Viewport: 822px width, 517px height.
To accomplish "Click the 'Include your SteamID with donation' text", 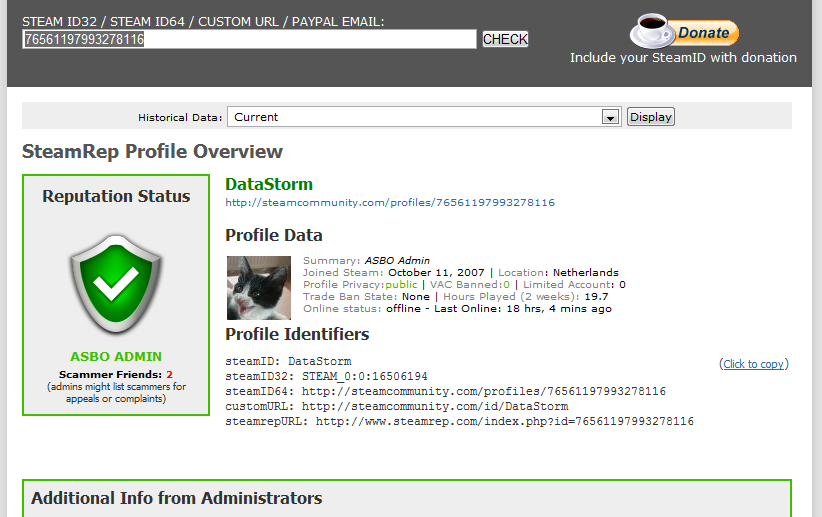I will click(683, 58).
